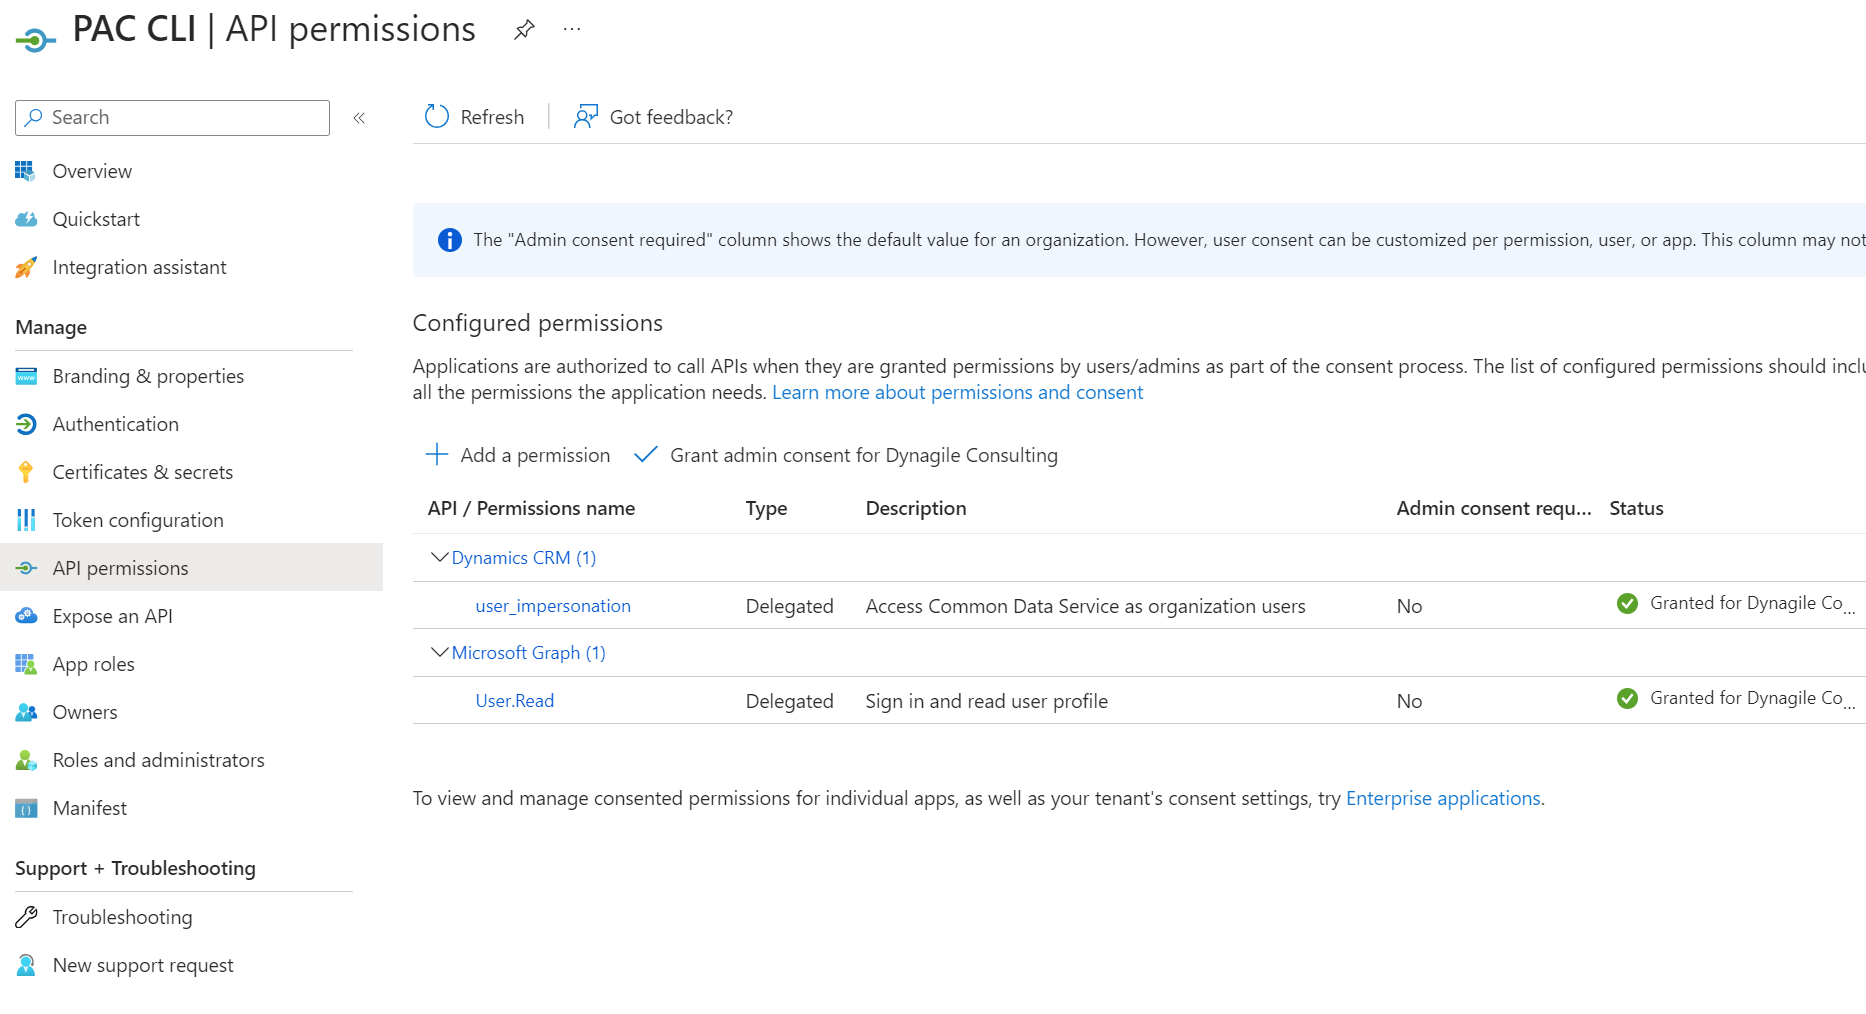Click the "Granted for Dynagile Co..." text for user_impersonation
This screenshot has height=1014, width=1866.
tap(1752, 603)
